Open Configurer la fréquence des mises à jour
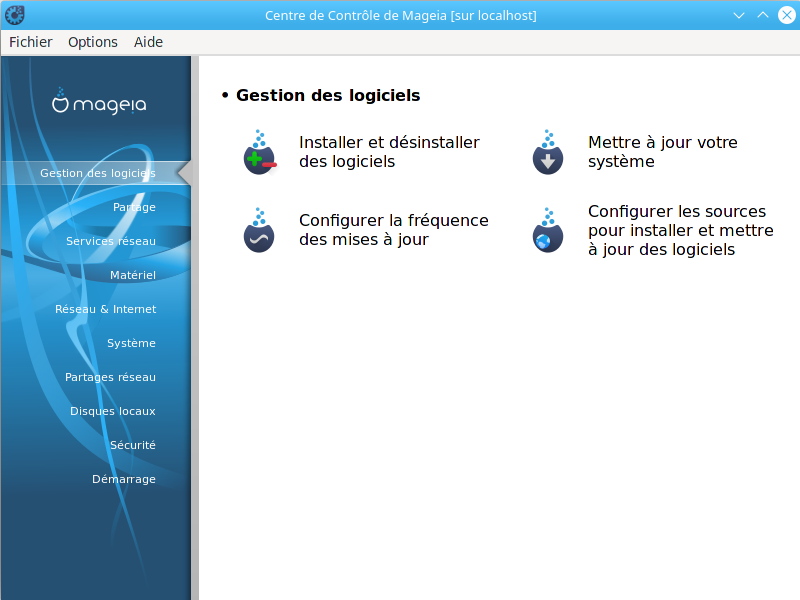 393,230
